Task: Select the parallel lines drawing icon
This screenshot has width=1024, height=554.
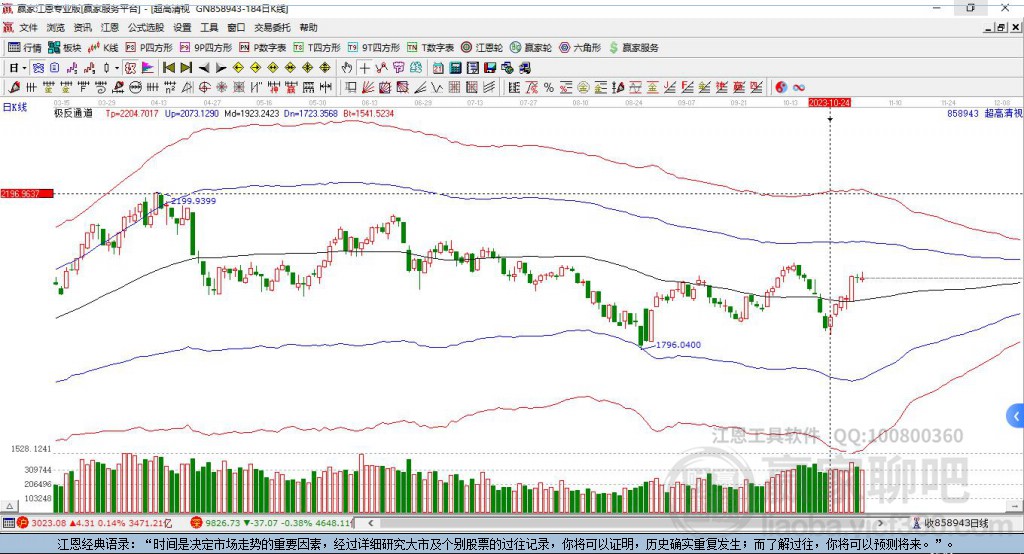Action: point(489,88)
